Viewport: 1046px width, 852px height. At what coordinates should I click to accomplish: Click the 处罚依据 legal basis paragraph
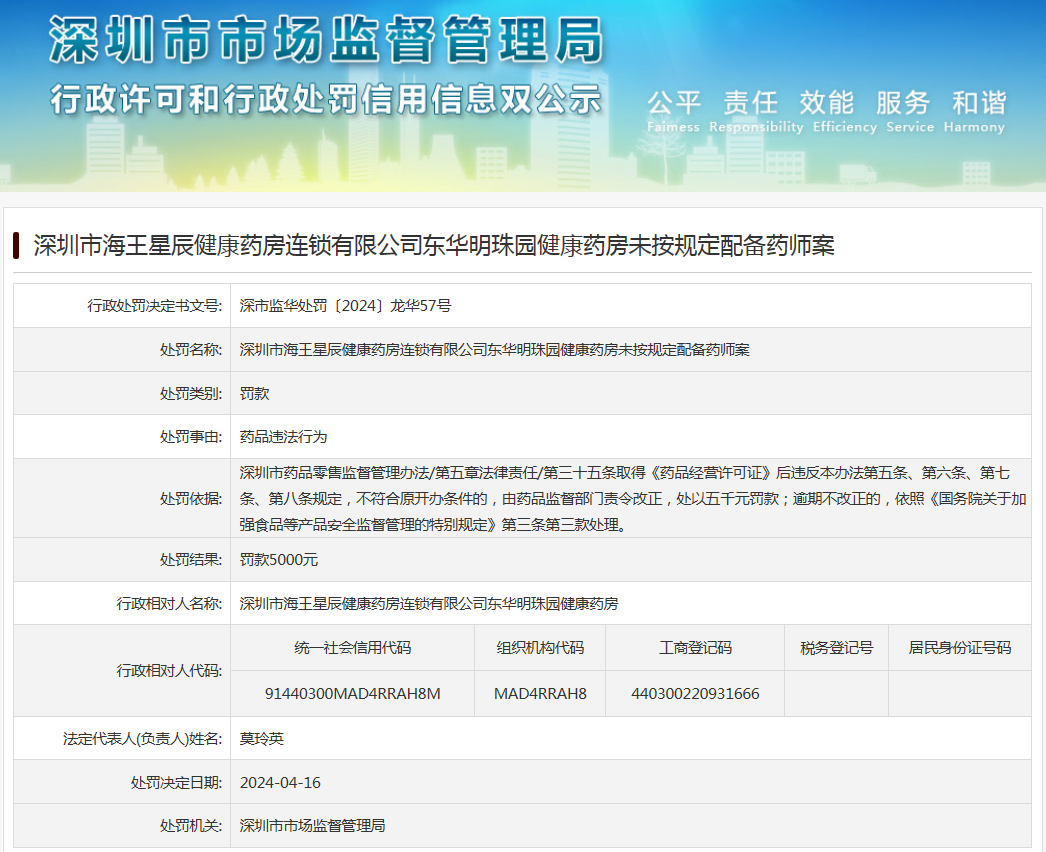pyautogui.click(x=632, y=498)
